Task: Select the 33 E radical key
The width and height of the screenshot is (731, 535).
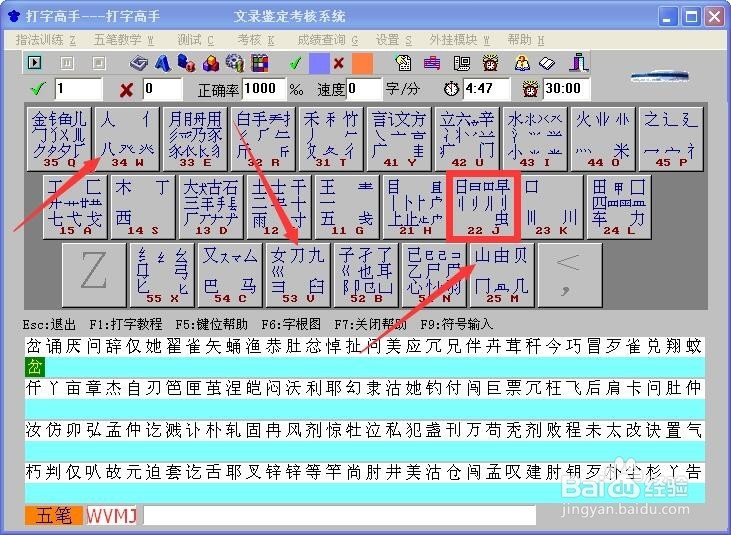Action: 195,139
